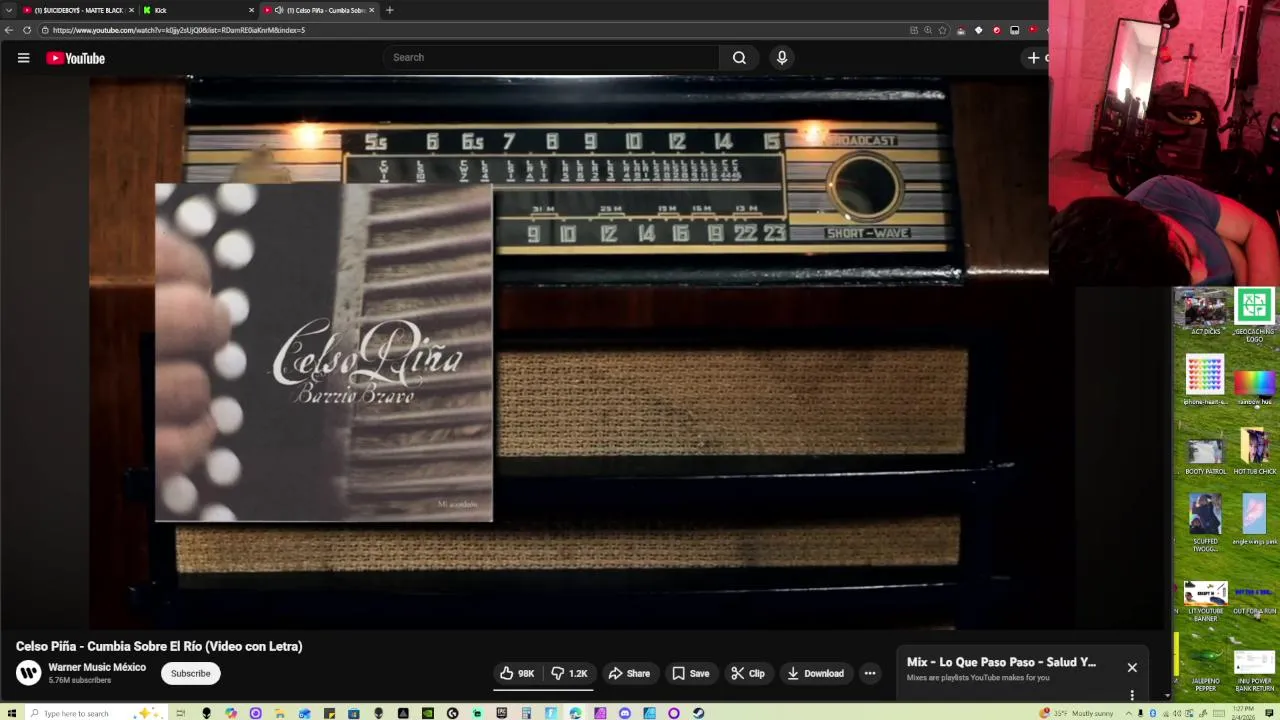Open the Windows Start menu
The image size is (1280, 720).
8,713
